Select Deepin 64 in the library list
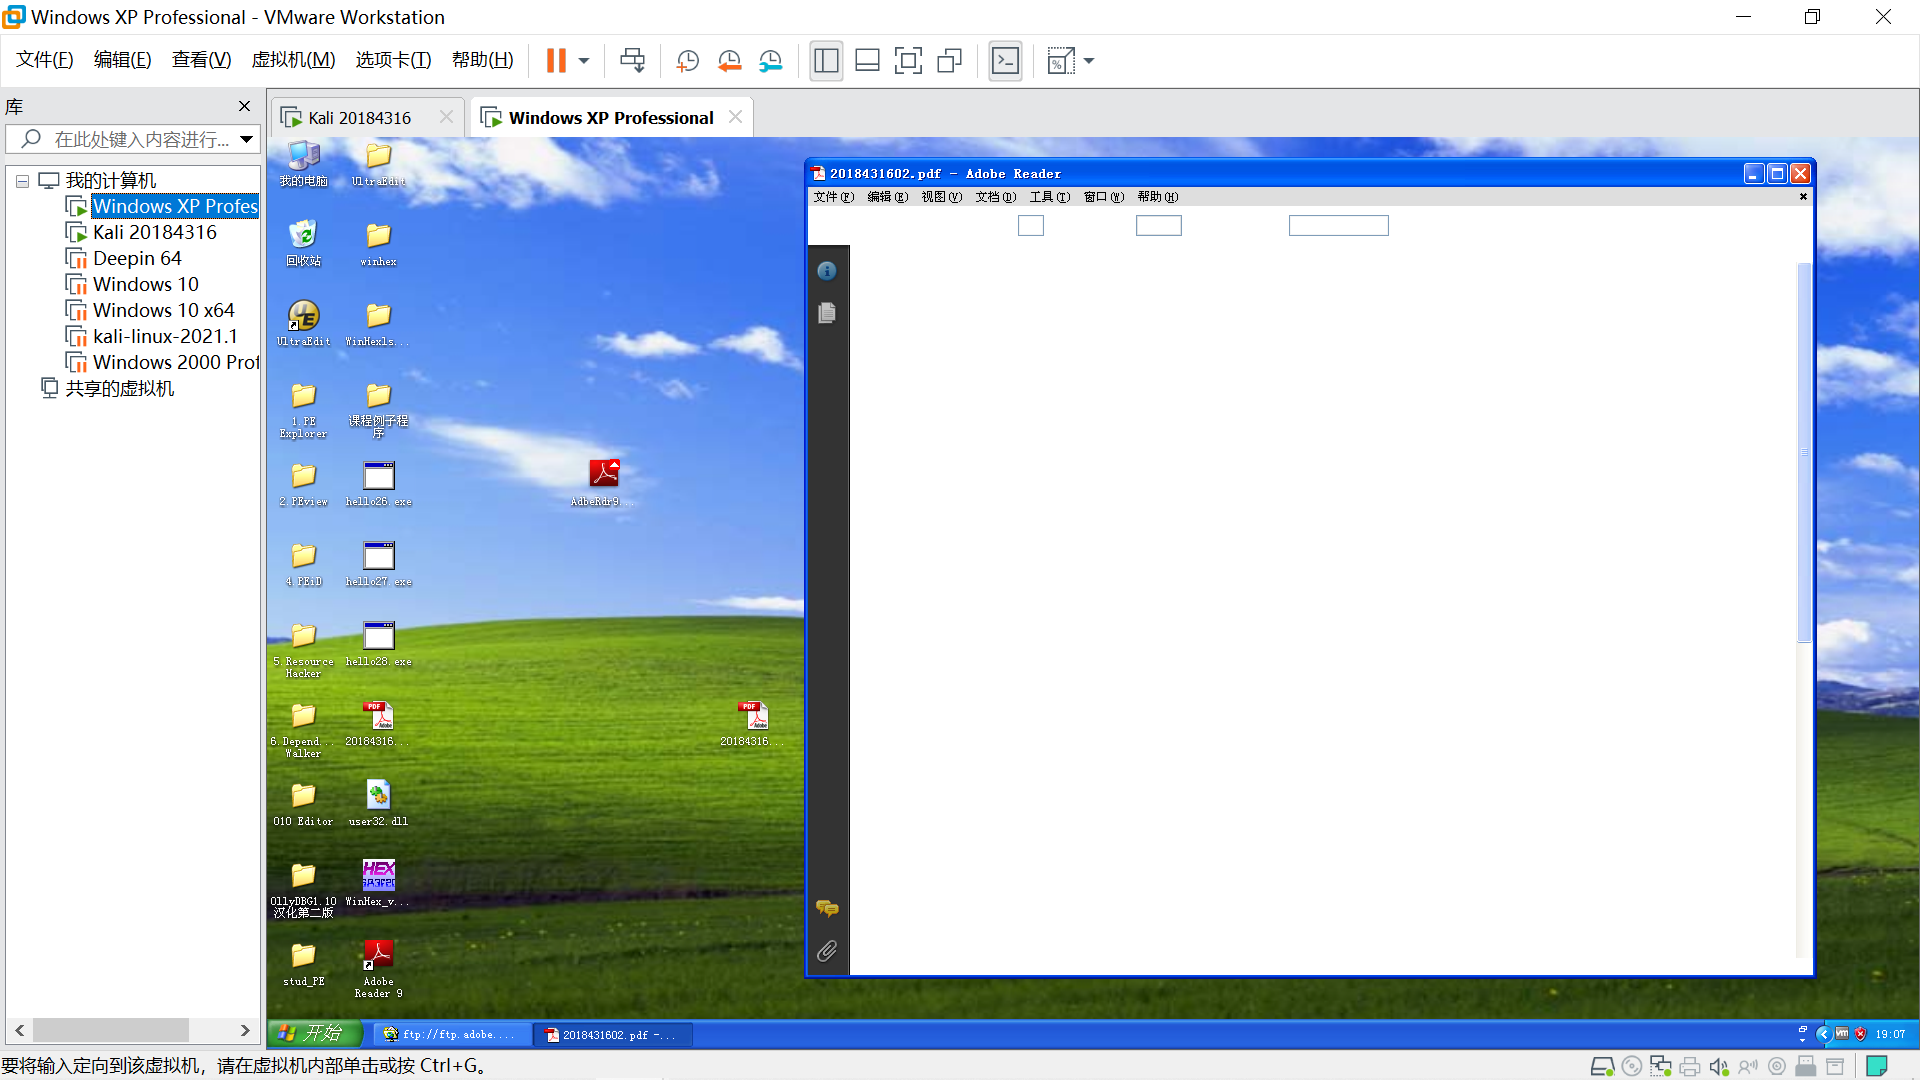Screen dimensions: 1920x1080 pyautogui.click(x=137, y=258)
